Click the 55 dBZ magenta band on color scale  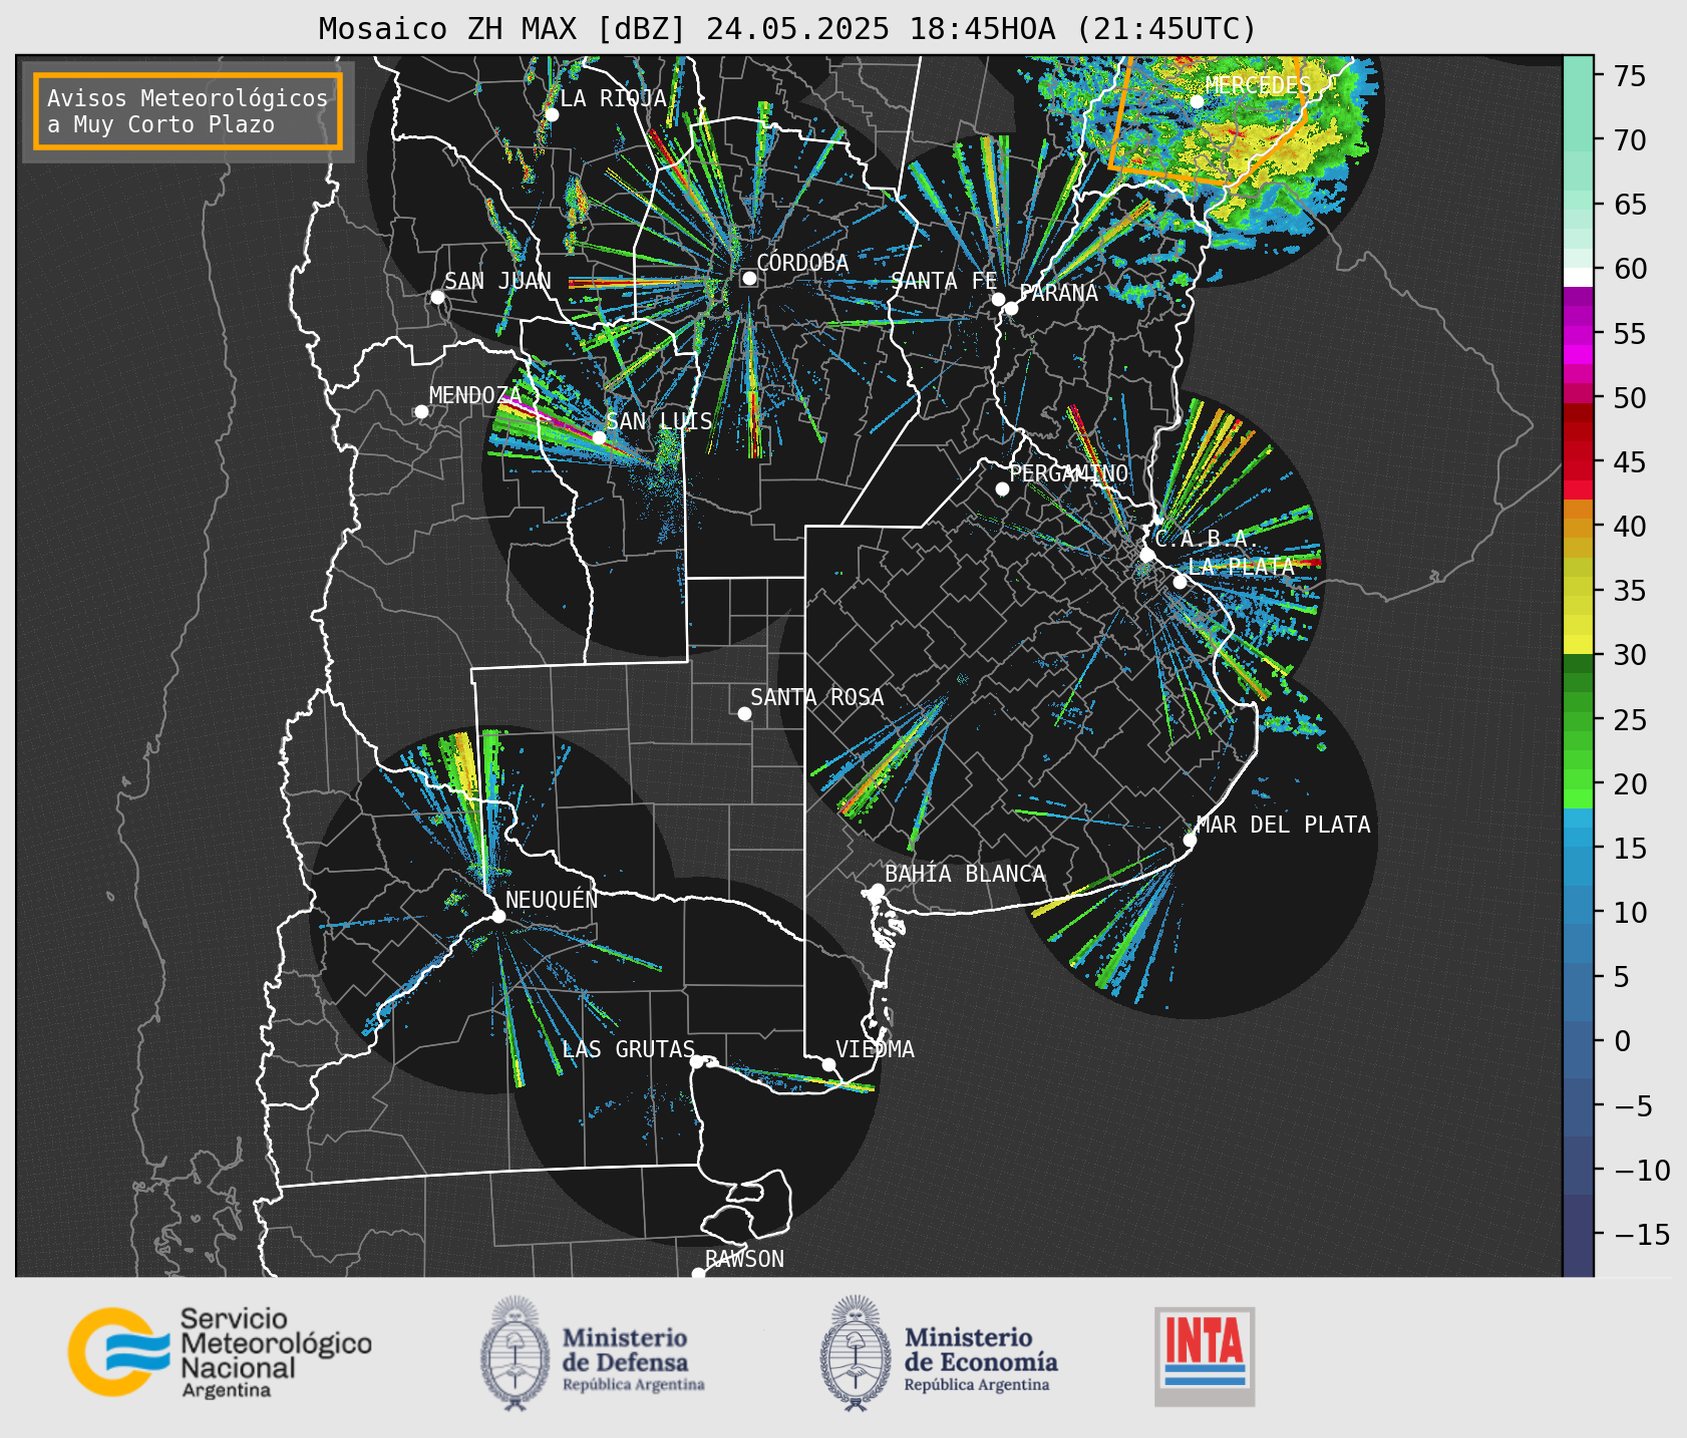point(1577,334)
